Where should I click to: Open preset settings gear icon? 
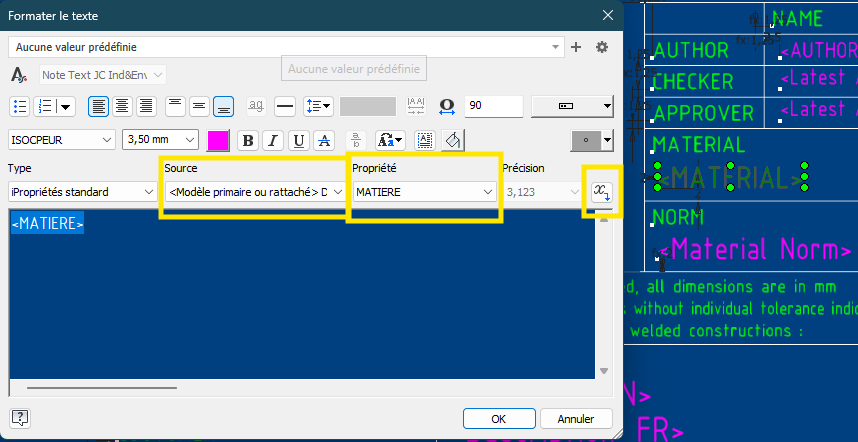[602, 47]
